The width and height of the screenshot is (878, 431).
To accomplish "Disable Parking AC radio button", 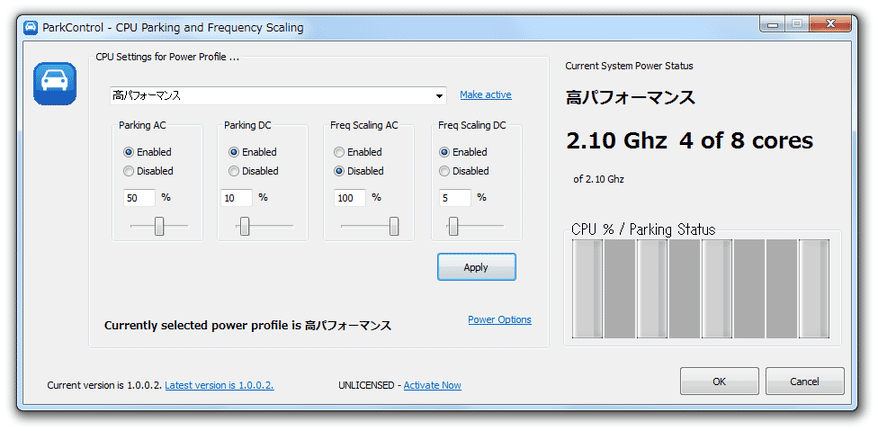I will pos(128,171).
